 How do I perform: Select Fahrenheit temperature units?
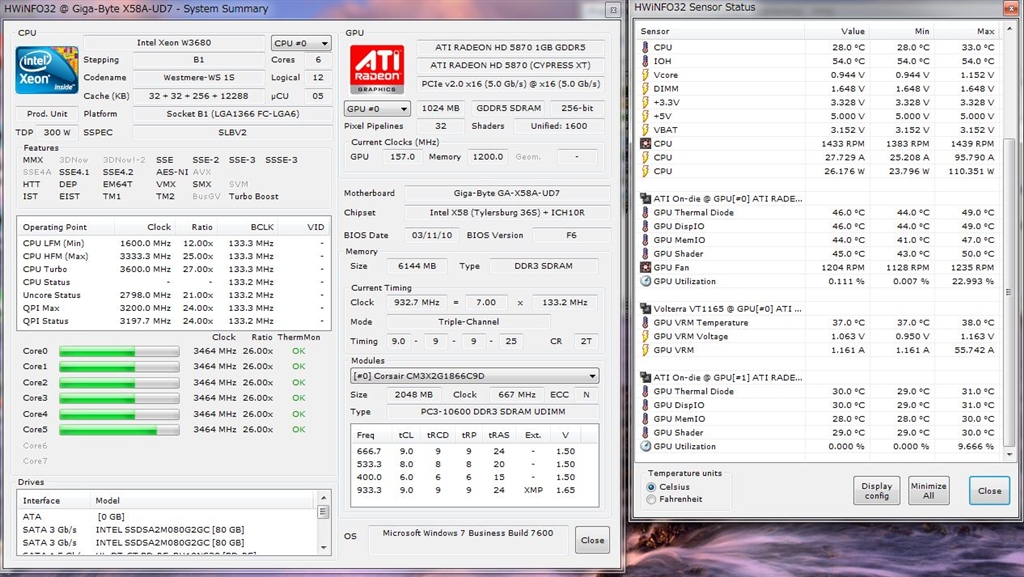652,499
